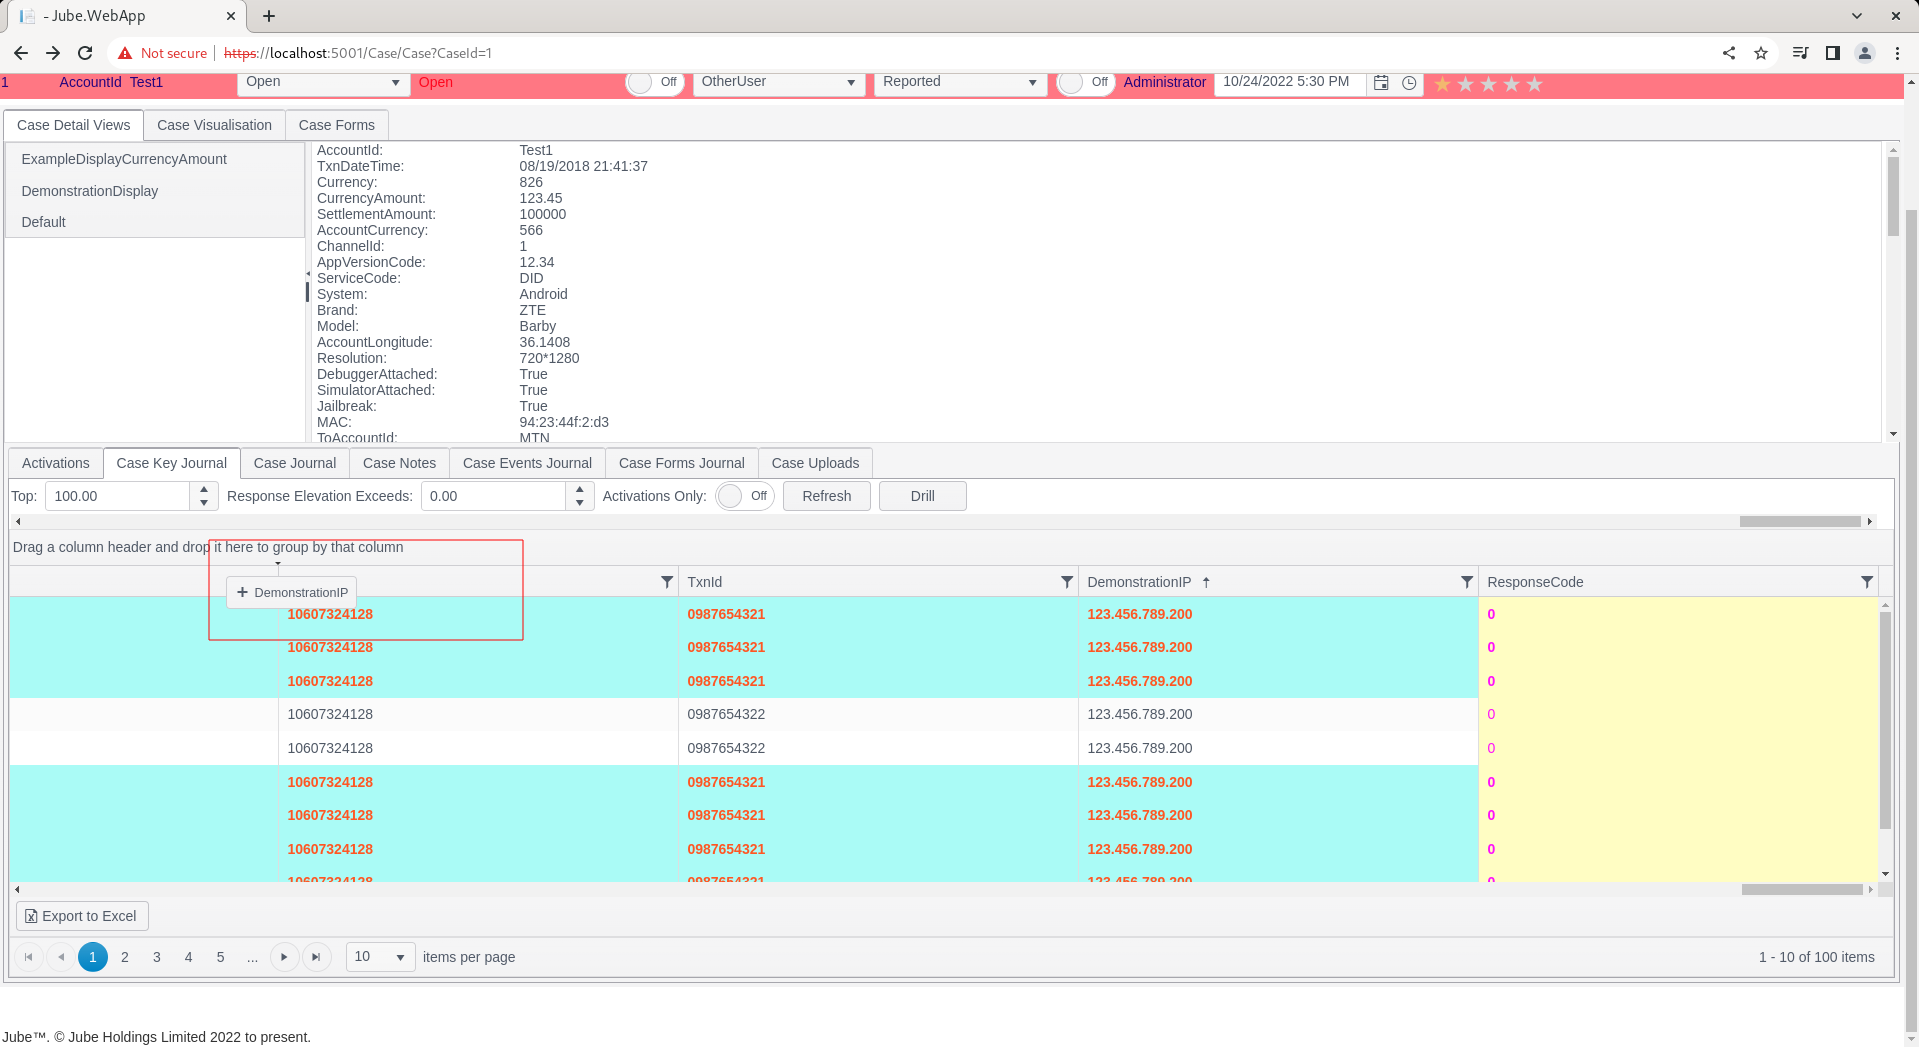Toggle the Off switch beside Administrator
Screen dimensions: 1919x1047
click(1086, 83)
